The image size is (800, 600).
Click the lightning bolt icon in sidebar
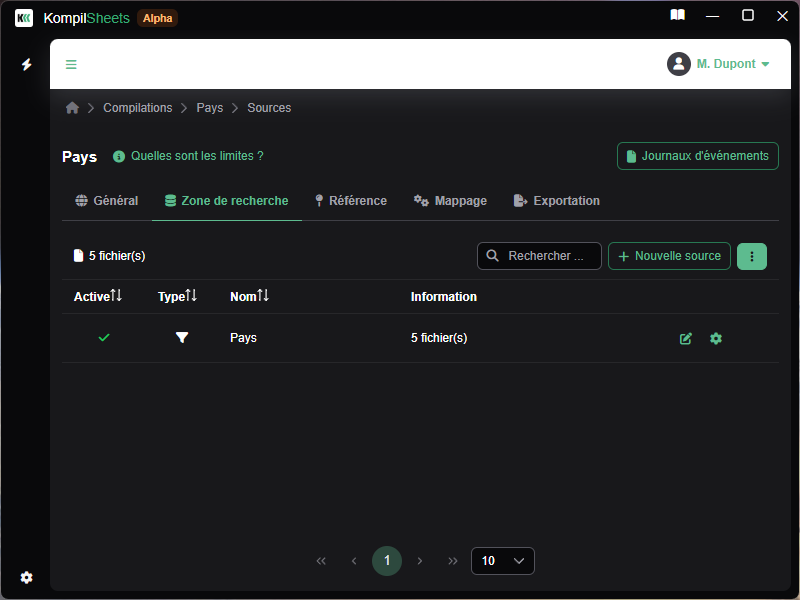[27, 65]
